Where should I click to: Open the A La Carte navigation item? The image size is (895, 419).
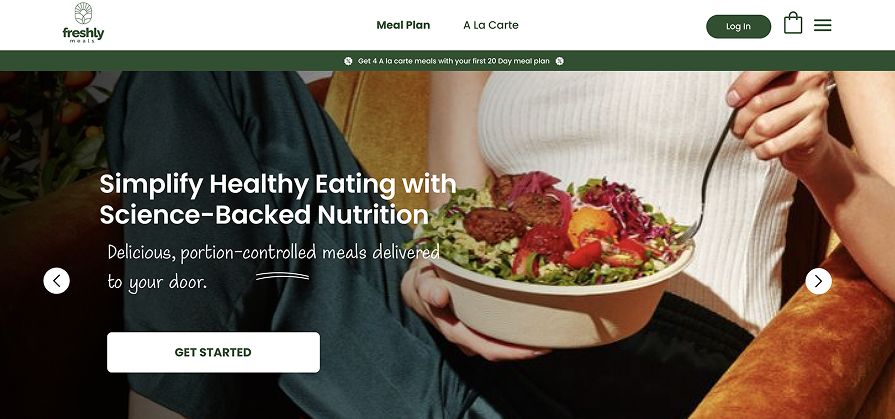pos(491,25)
